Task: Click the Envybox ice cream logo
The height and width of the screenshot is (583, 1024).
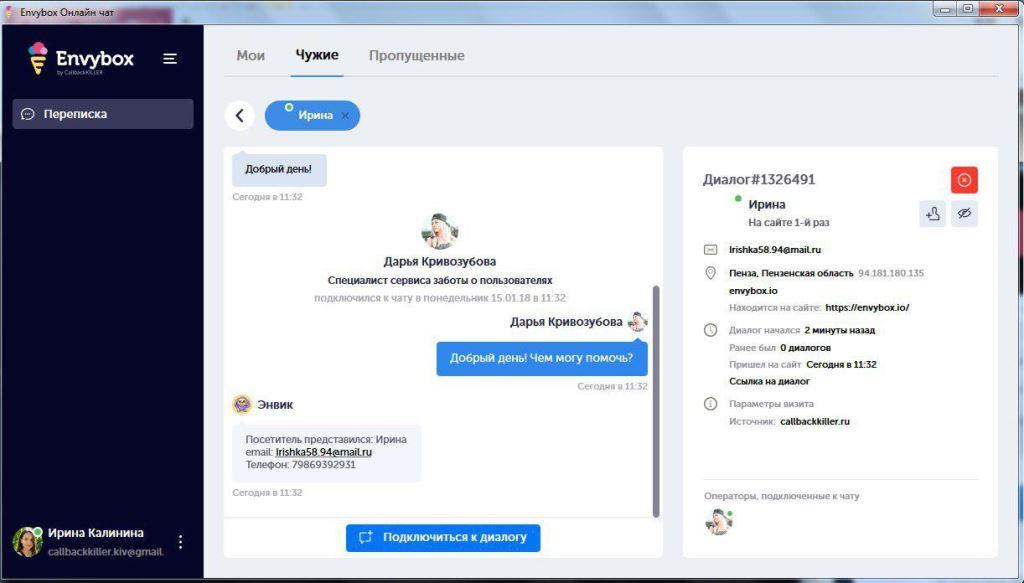Action: tap(38, 58)
